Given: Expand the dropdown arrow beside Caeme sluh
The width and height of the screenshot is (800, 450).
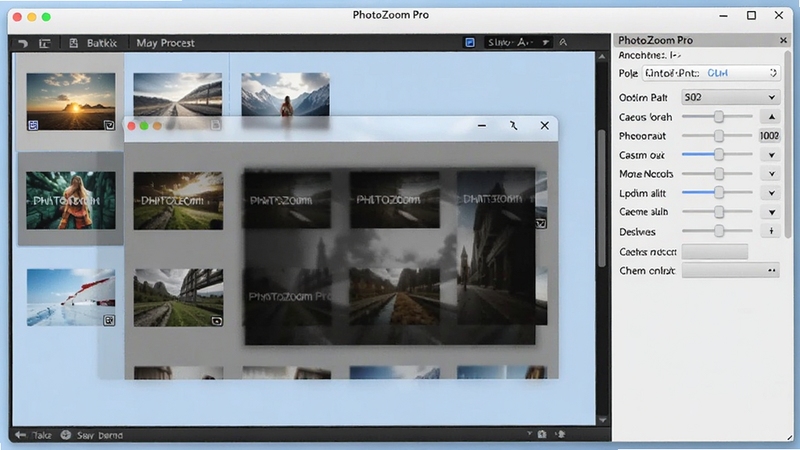Looking at the screenshot, I should click(x=771, y=212).
